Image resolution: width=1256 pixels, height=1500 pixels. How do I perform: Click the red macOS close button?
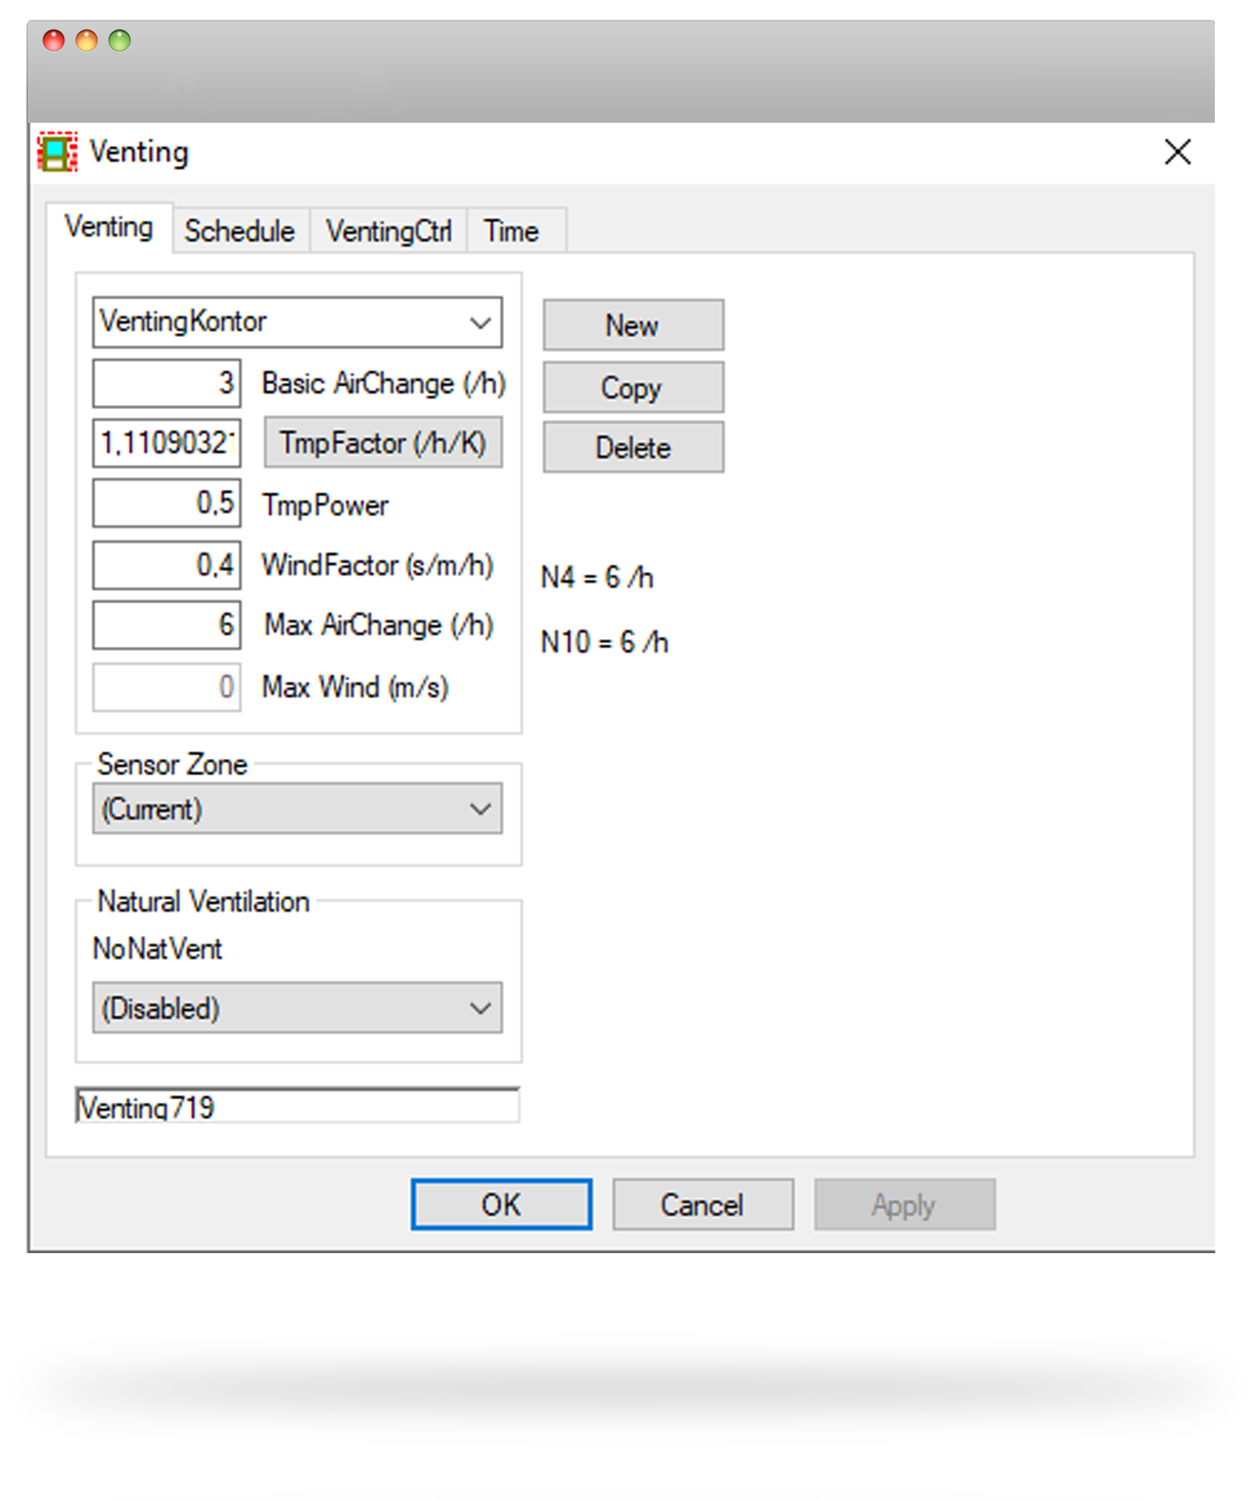[54, 41]
